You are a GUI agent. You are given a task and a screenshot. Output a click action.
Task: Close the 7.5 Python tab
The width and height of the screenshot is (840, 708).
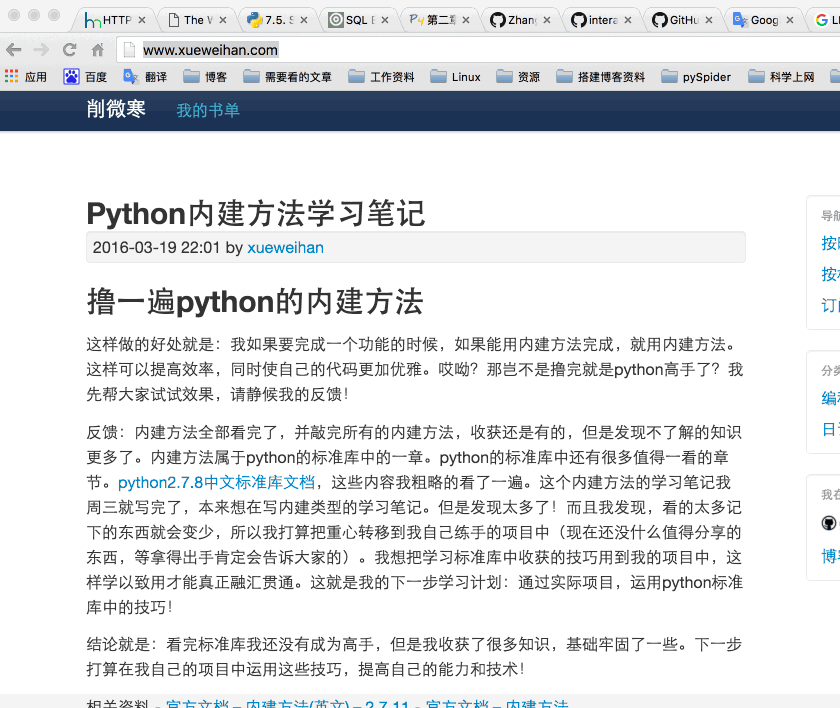click(x=304, y=20)
